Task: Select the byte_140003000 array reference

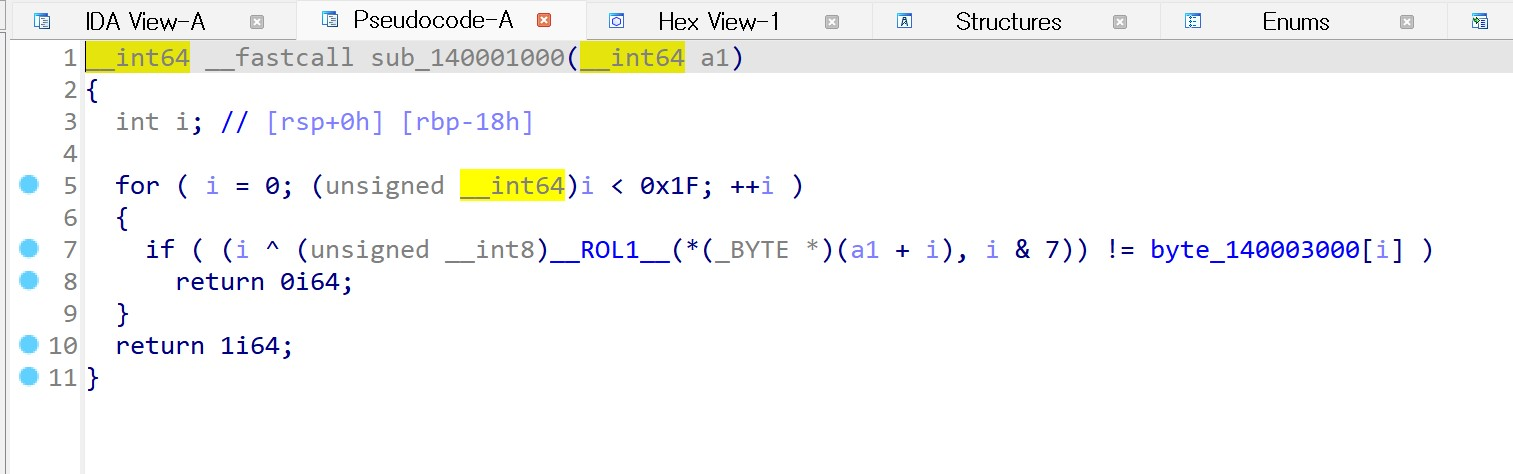Action: click(1255, 250)
